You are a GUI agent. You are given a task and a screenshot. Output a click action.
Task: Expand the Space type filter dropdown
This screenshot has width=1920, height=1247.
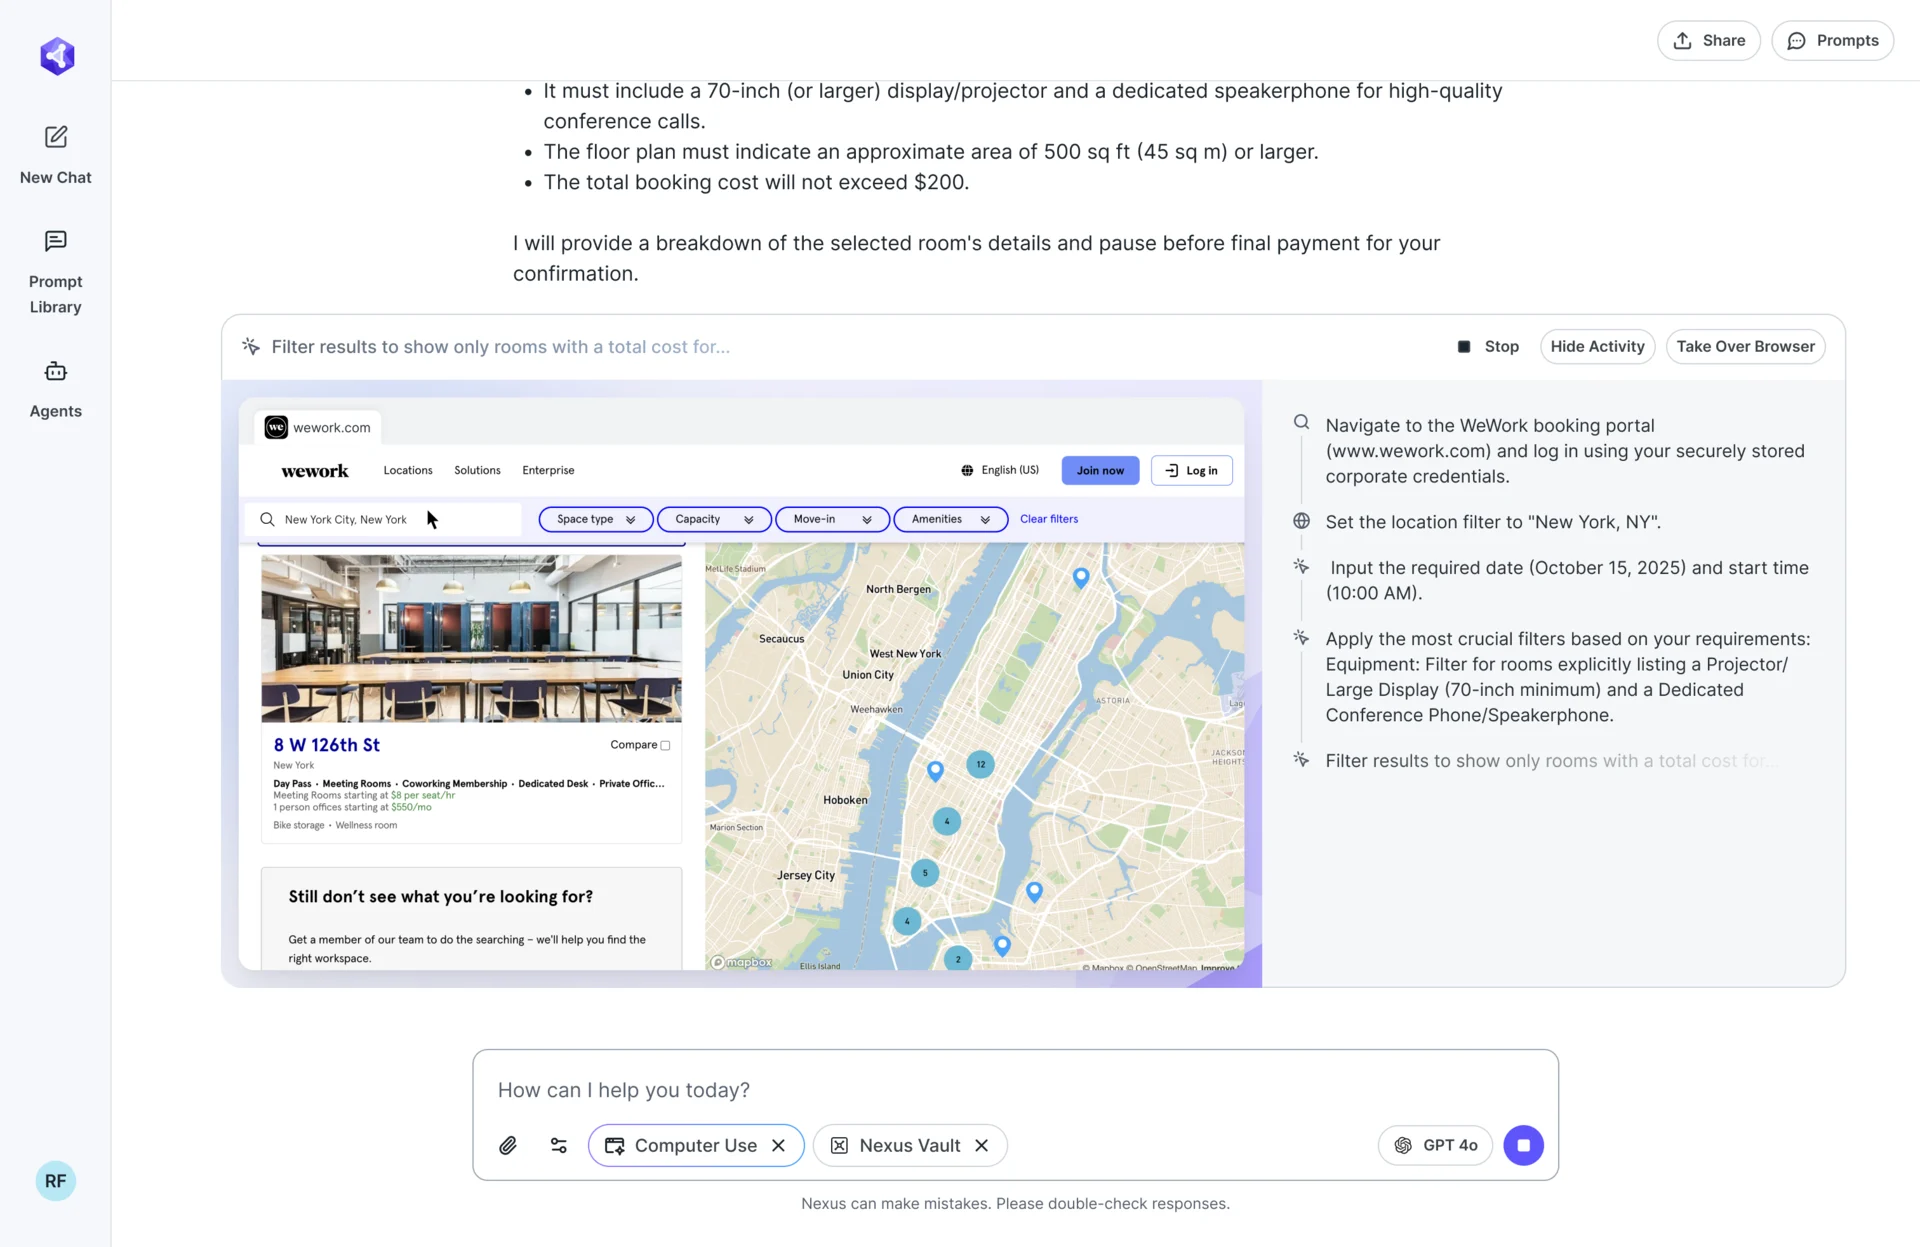tap(596, 519)
